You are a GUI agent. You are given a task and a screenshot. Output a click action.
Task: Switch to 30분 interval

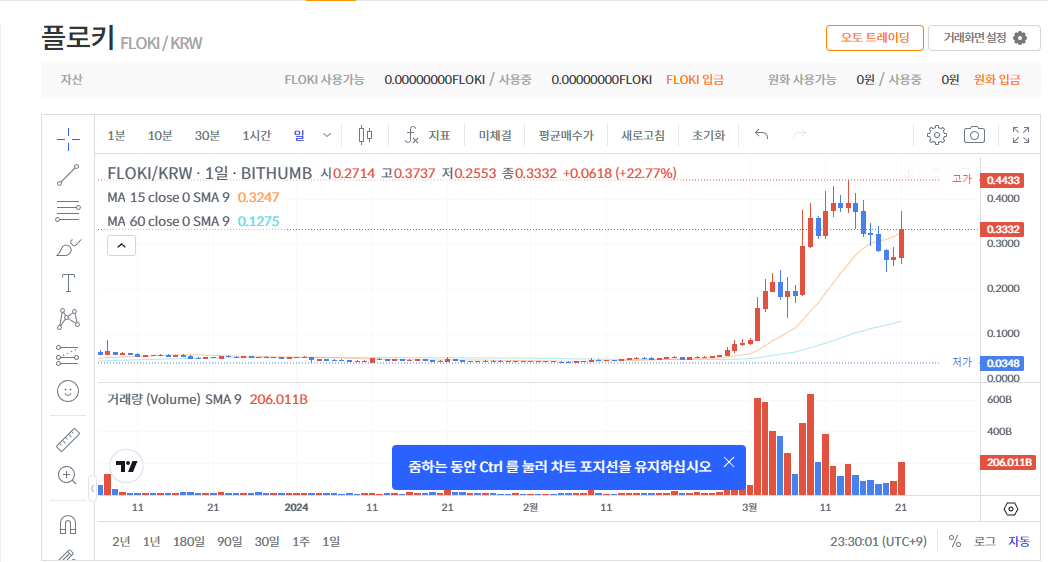(x=207, y=136)
